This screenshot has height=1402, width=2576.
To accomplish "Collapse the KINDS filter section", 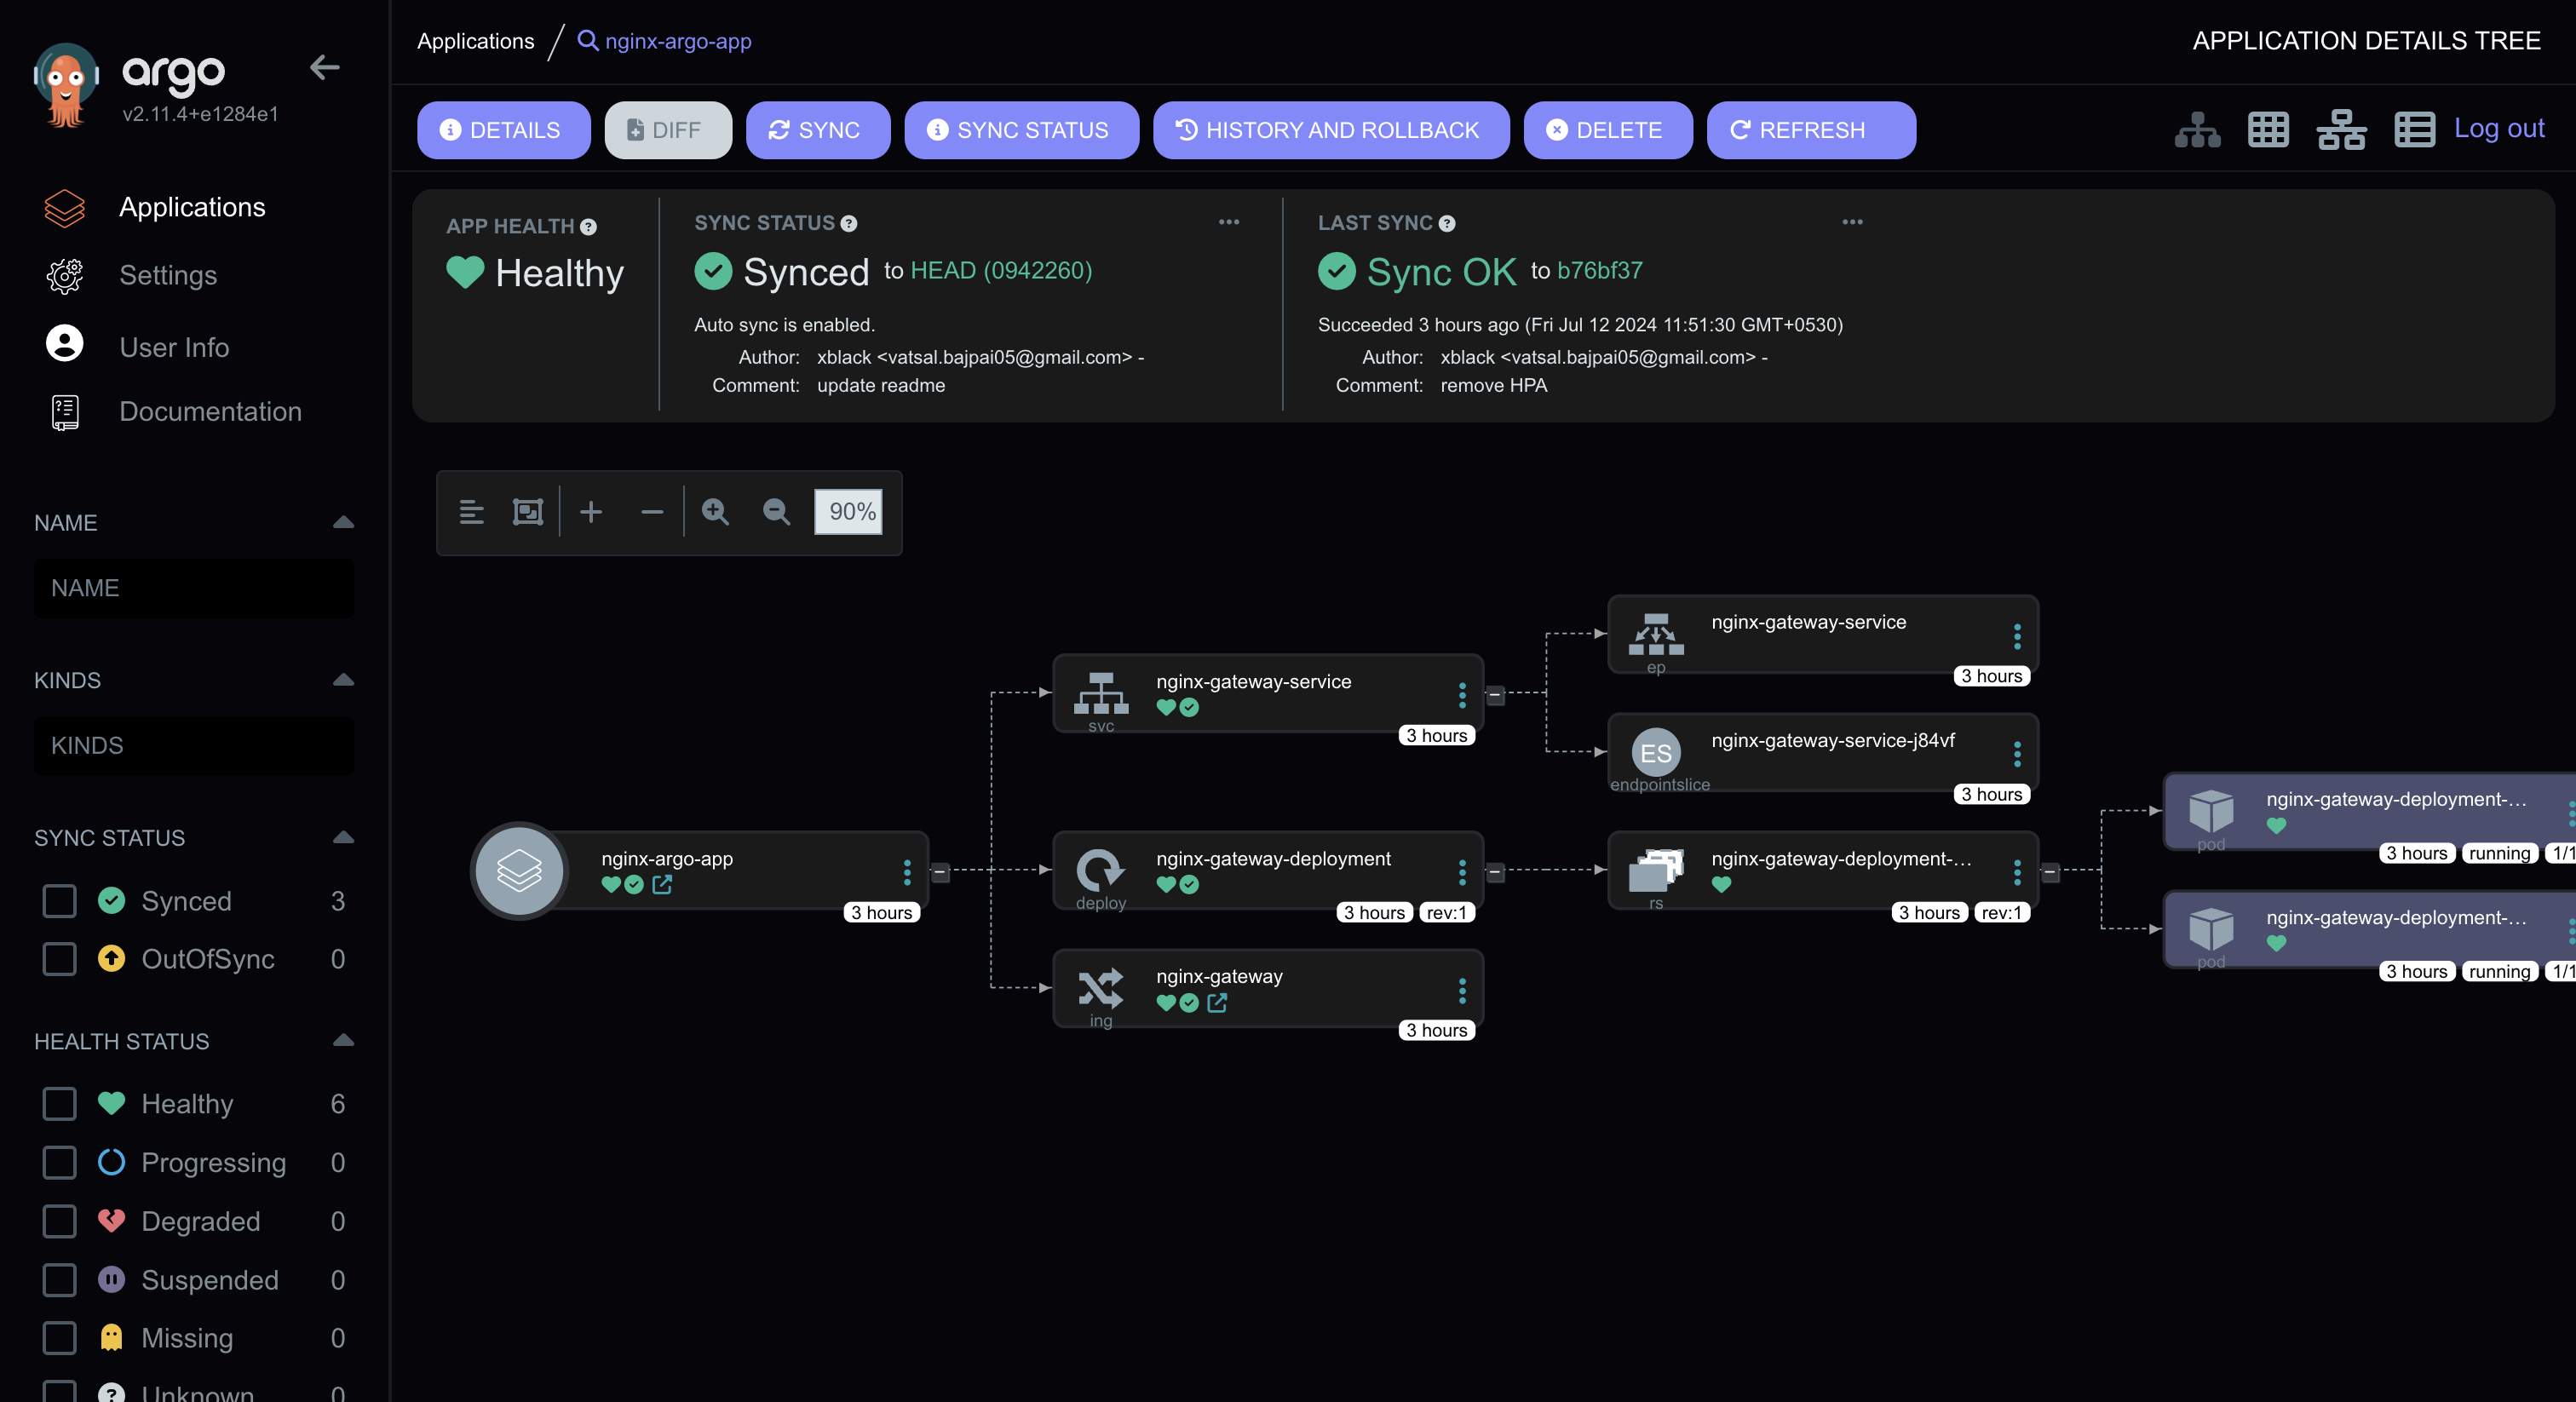I will tap(343, 680).
